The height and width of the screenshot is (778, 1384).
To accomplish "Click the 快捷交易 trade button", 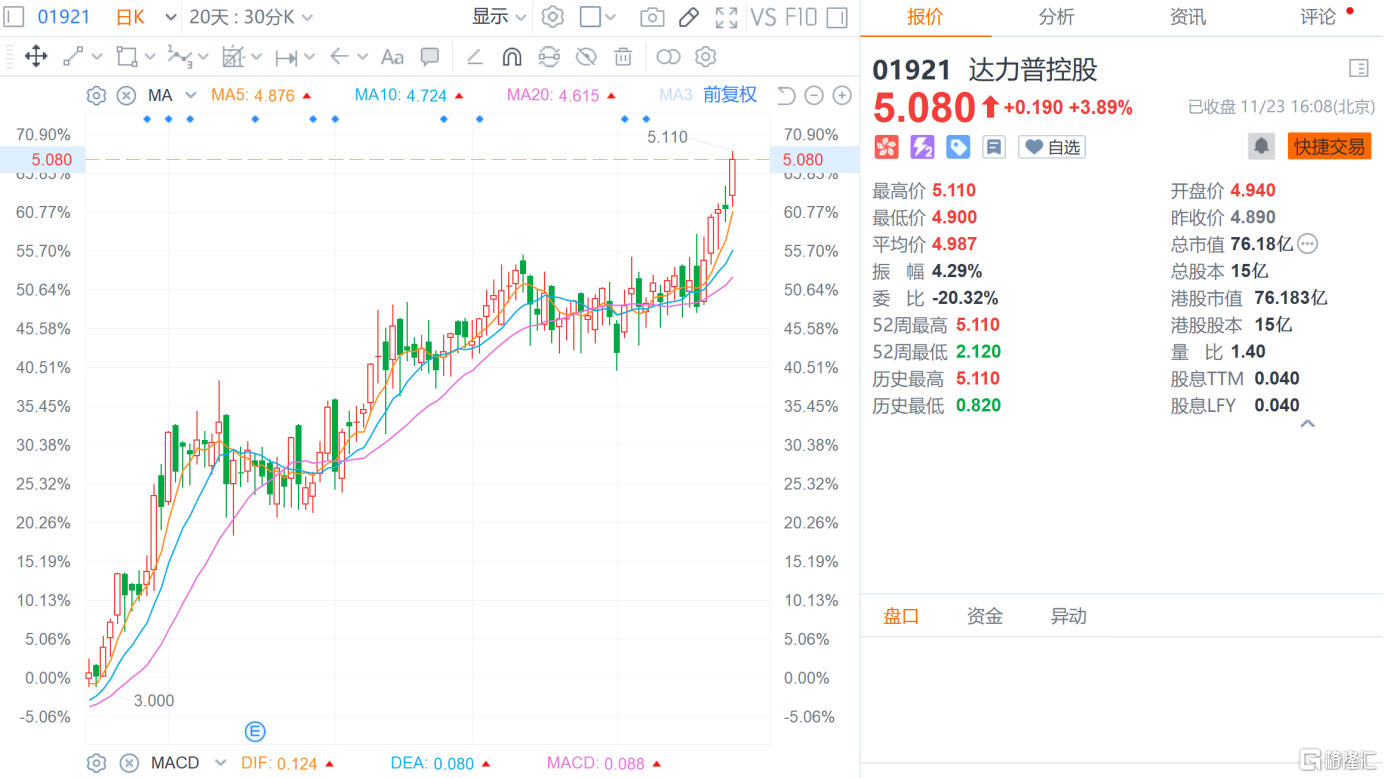I will click(x=1329, y=145).
